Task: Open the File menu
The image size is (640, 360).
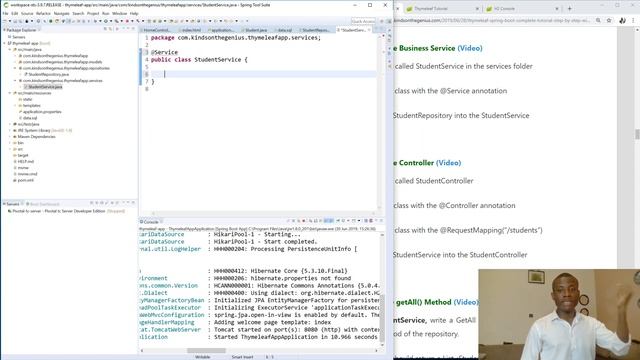Action: pyautogui.click(x=5, y=13)
